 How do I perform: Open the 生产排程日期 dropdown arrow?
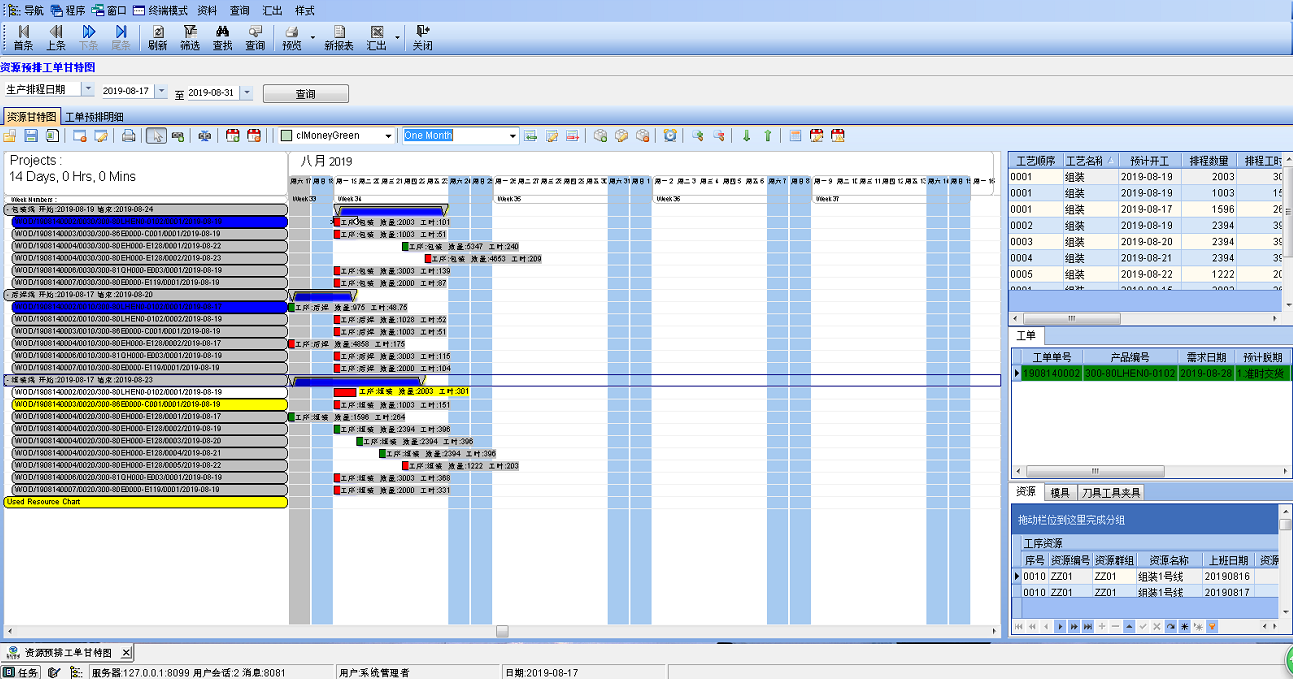pos(88,90)
